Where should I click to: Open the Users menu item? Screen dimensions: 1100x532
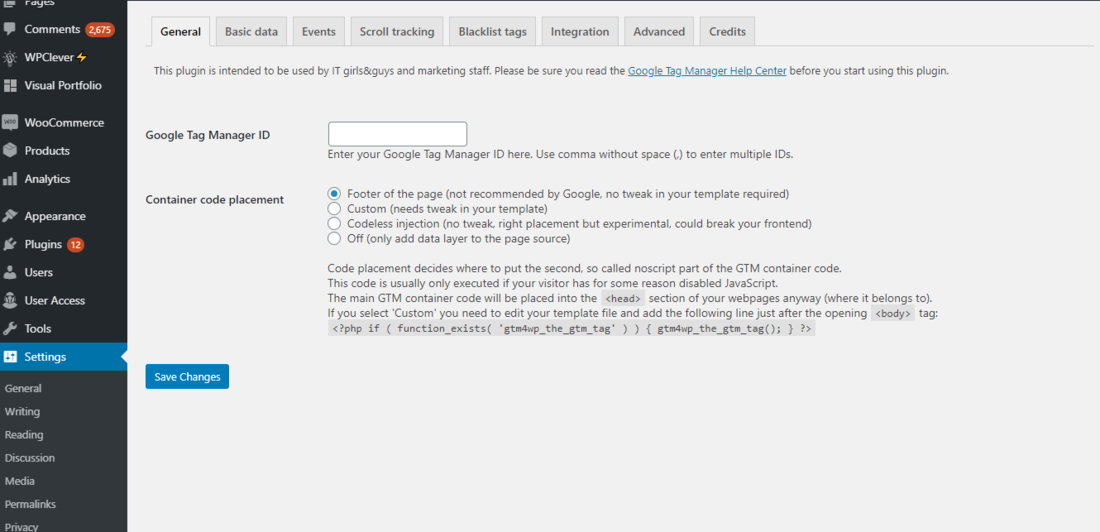[x=63, y=272]
